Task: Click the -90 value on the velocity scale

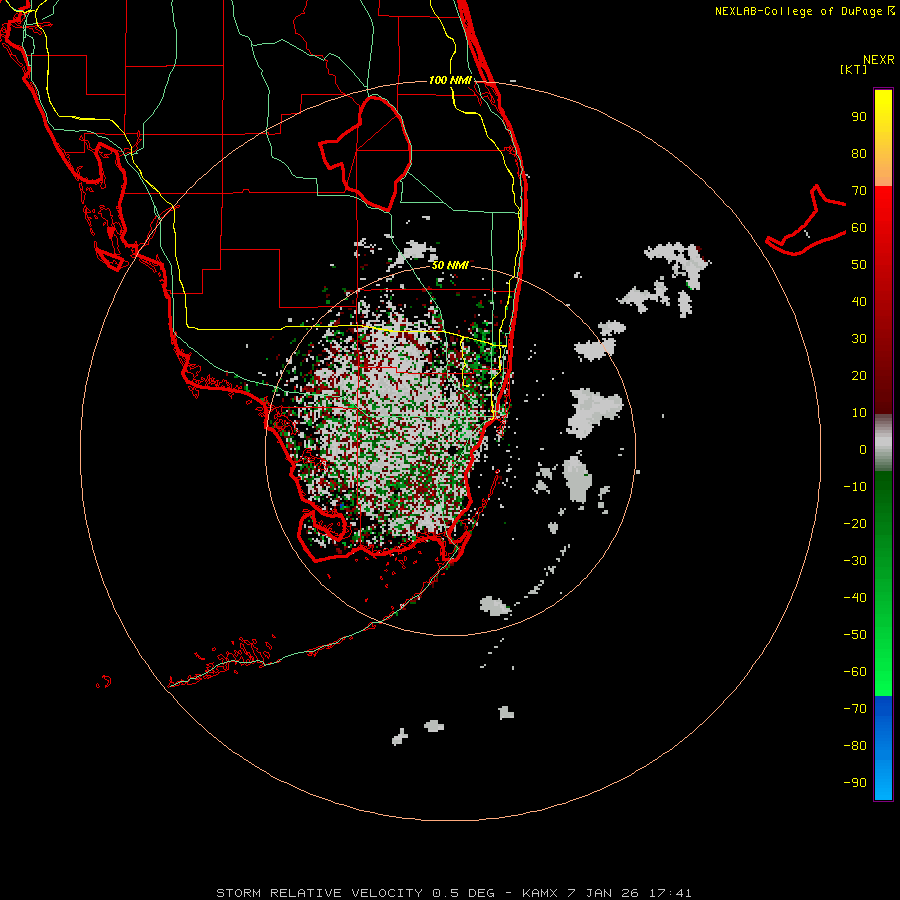Action: [x=855, y=783]
